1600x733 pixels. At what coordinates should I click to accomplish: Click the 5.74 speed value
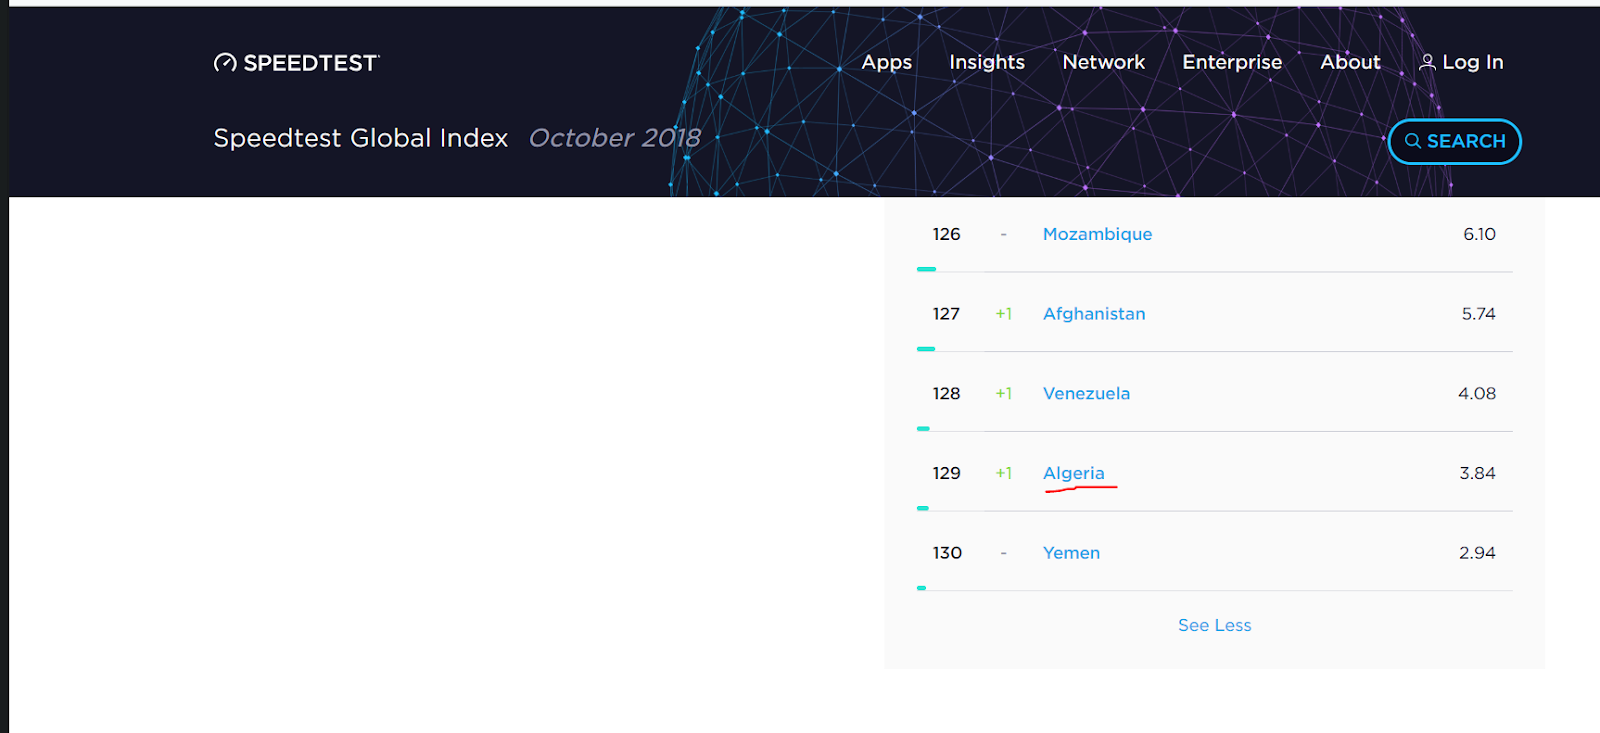point(1478,314)
